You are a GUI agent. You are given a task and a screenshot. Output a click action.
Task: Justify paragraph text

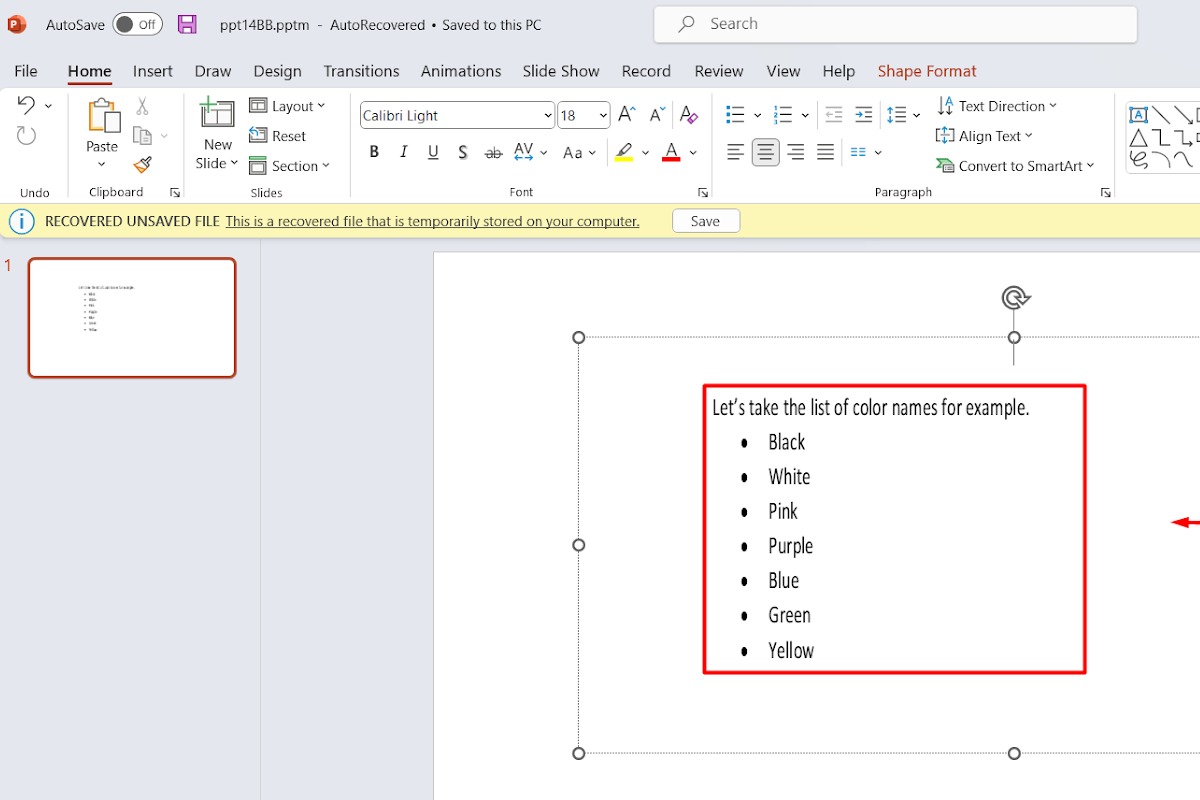[x=826, y=152]
